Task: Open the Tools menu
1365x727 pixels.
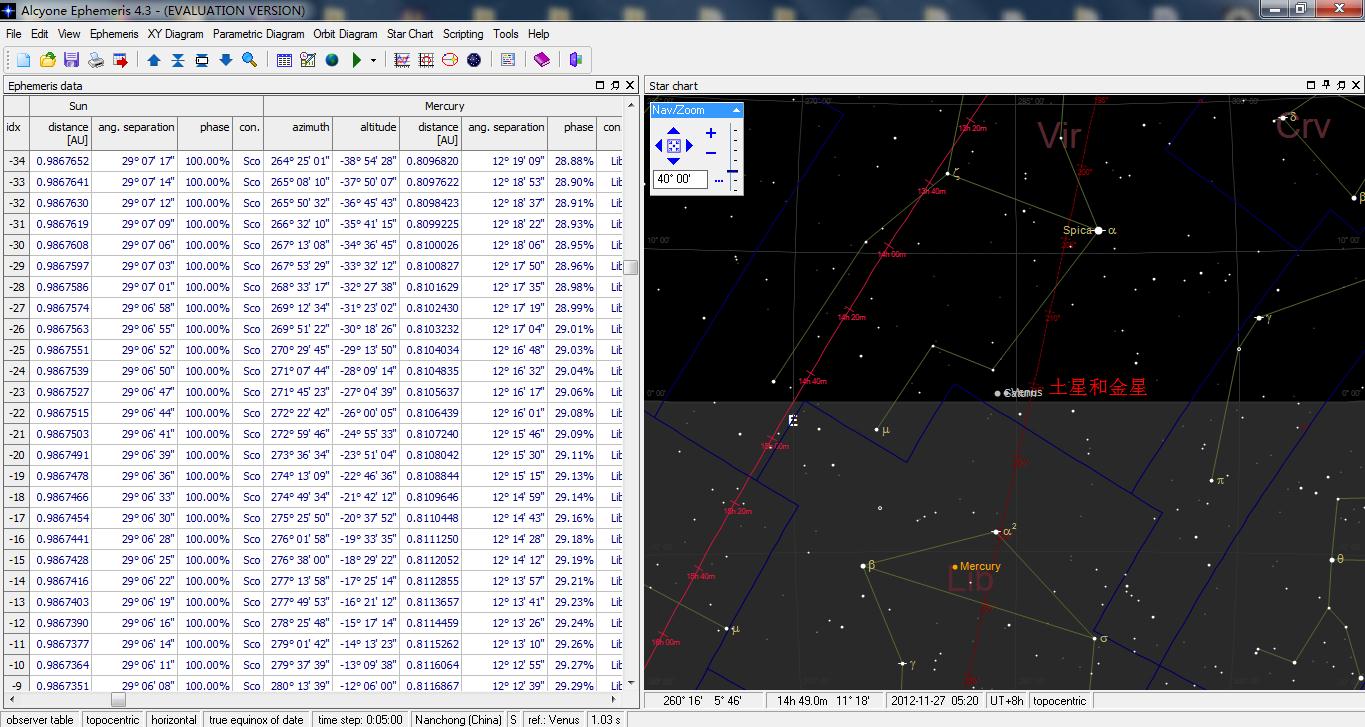Action: click(x=506, y=33)
